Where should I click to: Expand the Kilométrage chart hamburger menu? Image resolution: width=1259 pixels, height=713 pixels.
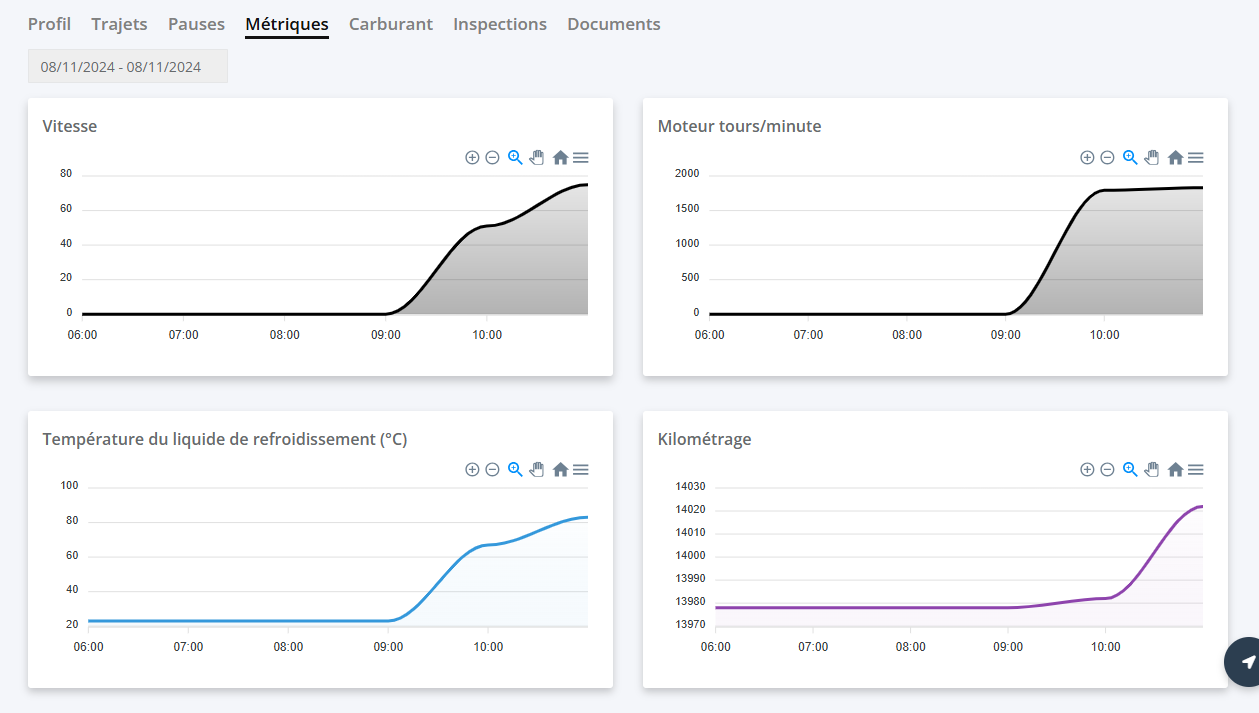1195,469
